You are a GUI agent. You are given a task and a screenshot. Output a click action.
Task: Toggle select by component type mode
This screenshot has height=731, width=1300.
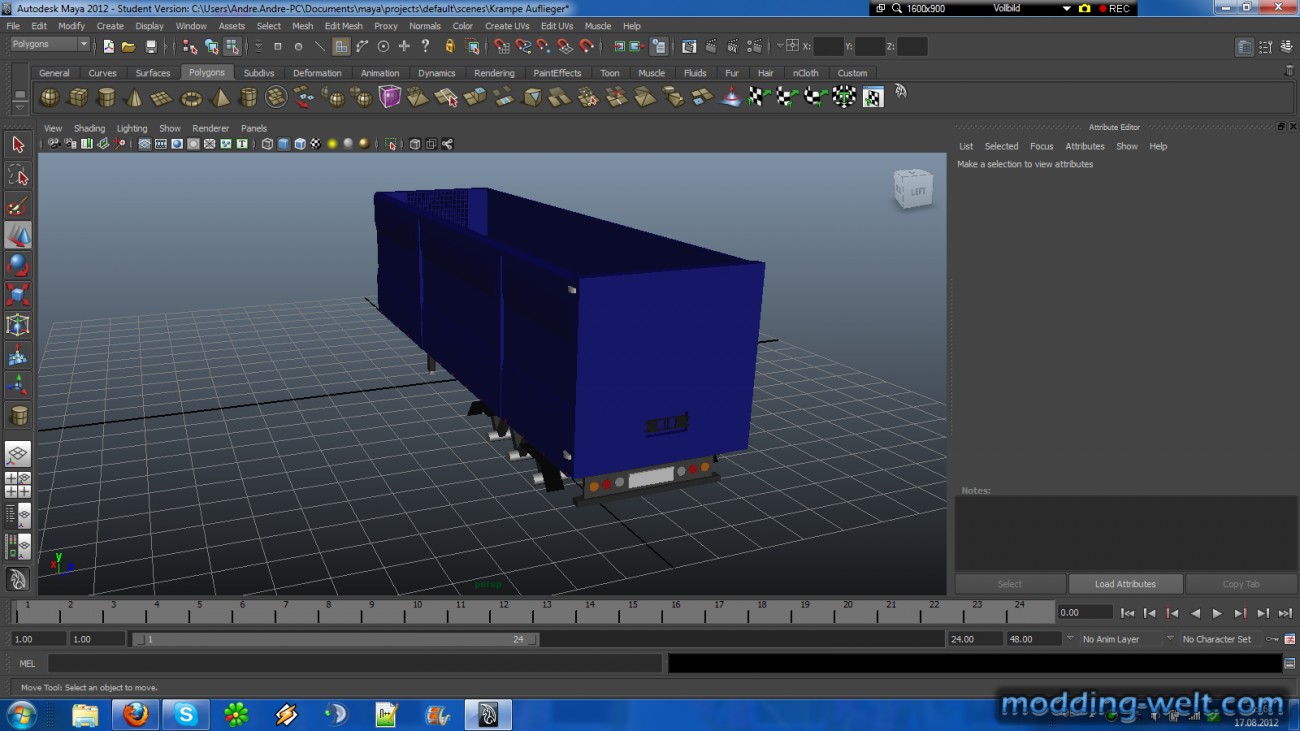(232, 46)
